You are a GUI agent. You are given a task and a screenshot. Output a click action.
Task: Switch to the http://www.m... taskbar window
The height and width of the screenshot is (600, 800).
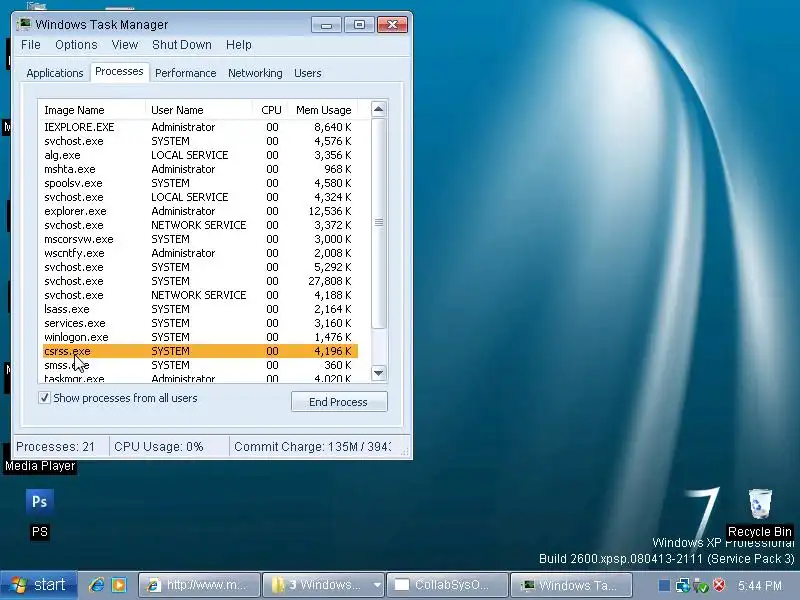pyautogui.click(x=199, y=585)
